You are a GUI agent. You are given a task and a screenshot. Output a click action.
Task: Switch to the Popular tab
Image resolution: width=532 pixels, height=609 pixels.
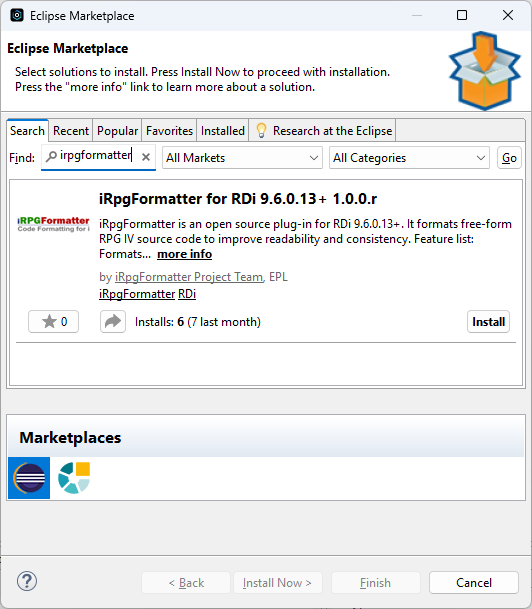(x=117, y=130)
